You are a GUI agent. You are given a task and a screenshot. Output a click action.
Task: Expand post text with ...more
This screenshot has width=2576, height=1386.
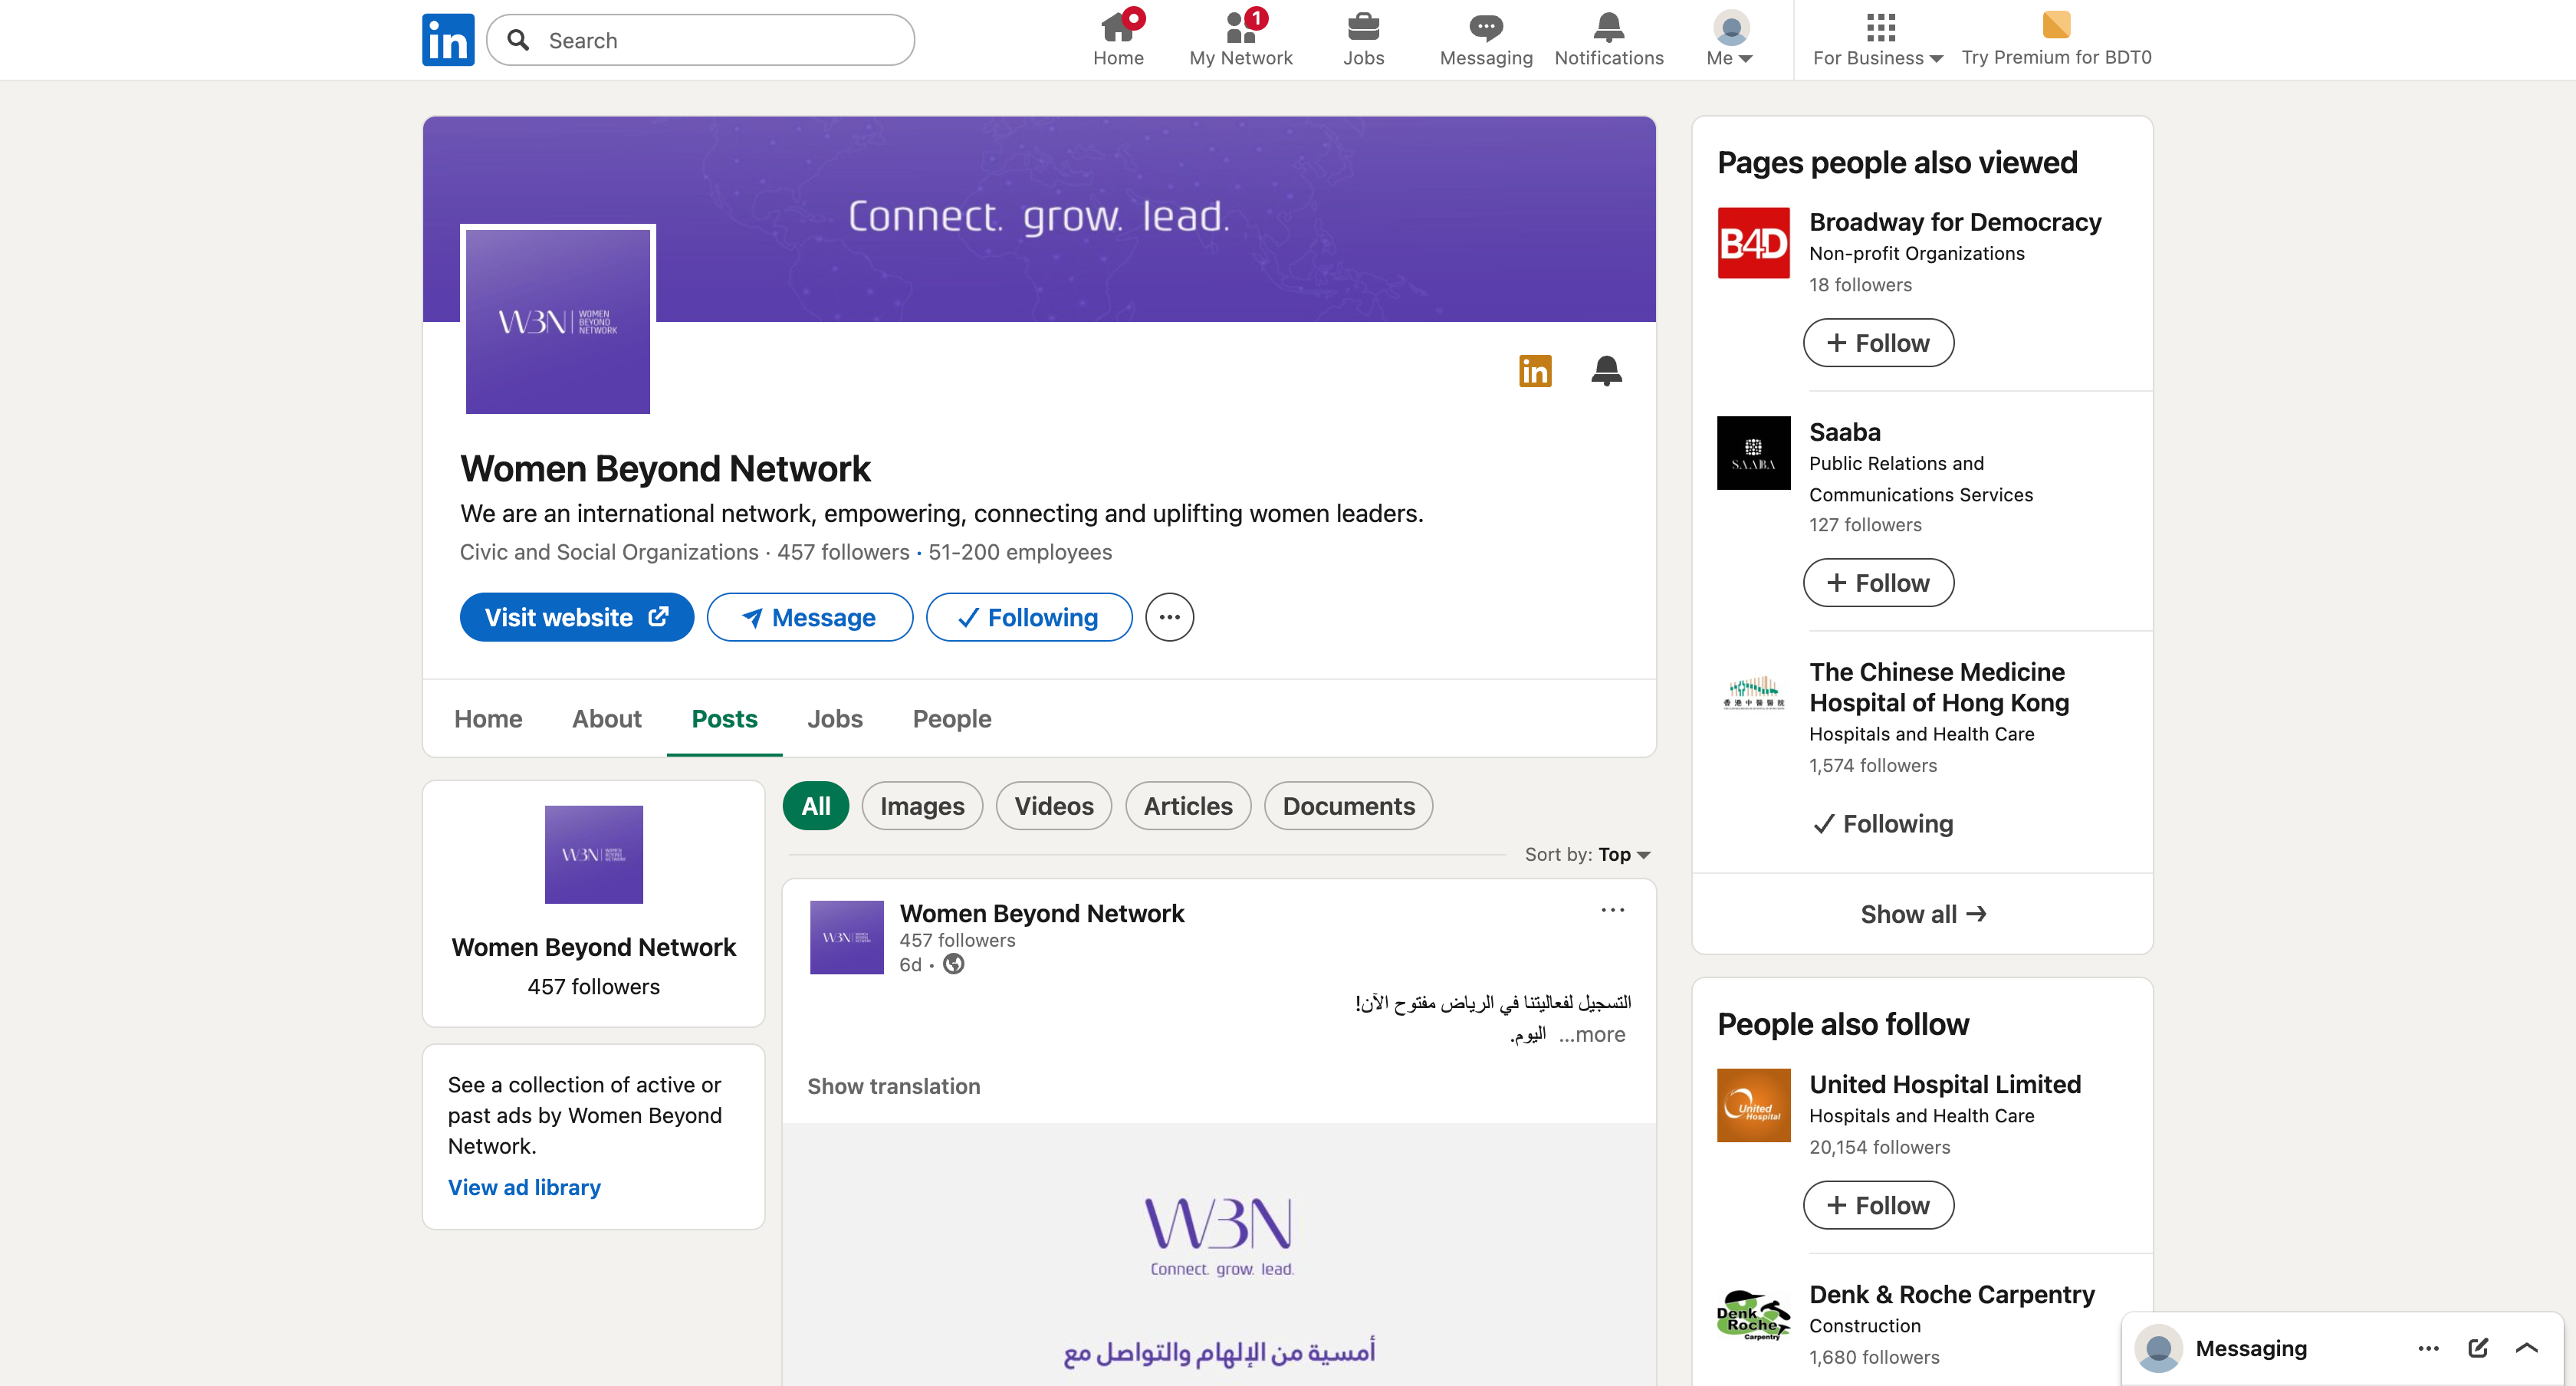(x=1592, y=1034)
